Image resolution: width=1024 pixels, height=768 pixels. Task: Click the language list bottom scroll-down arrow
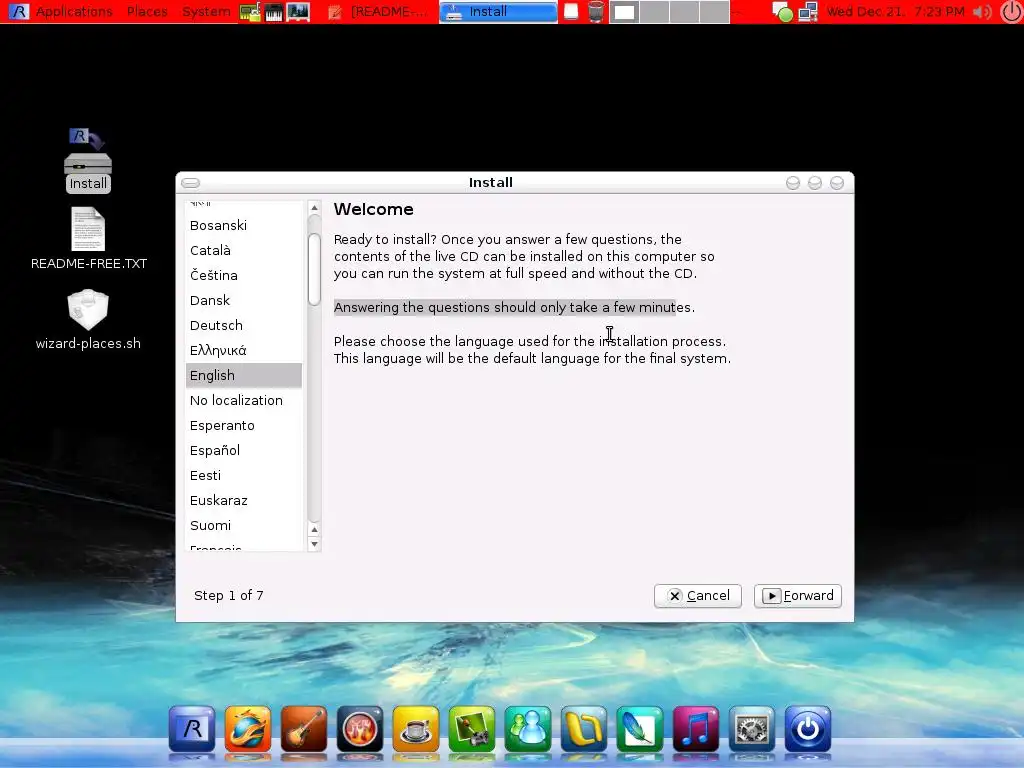pos(314,544)
